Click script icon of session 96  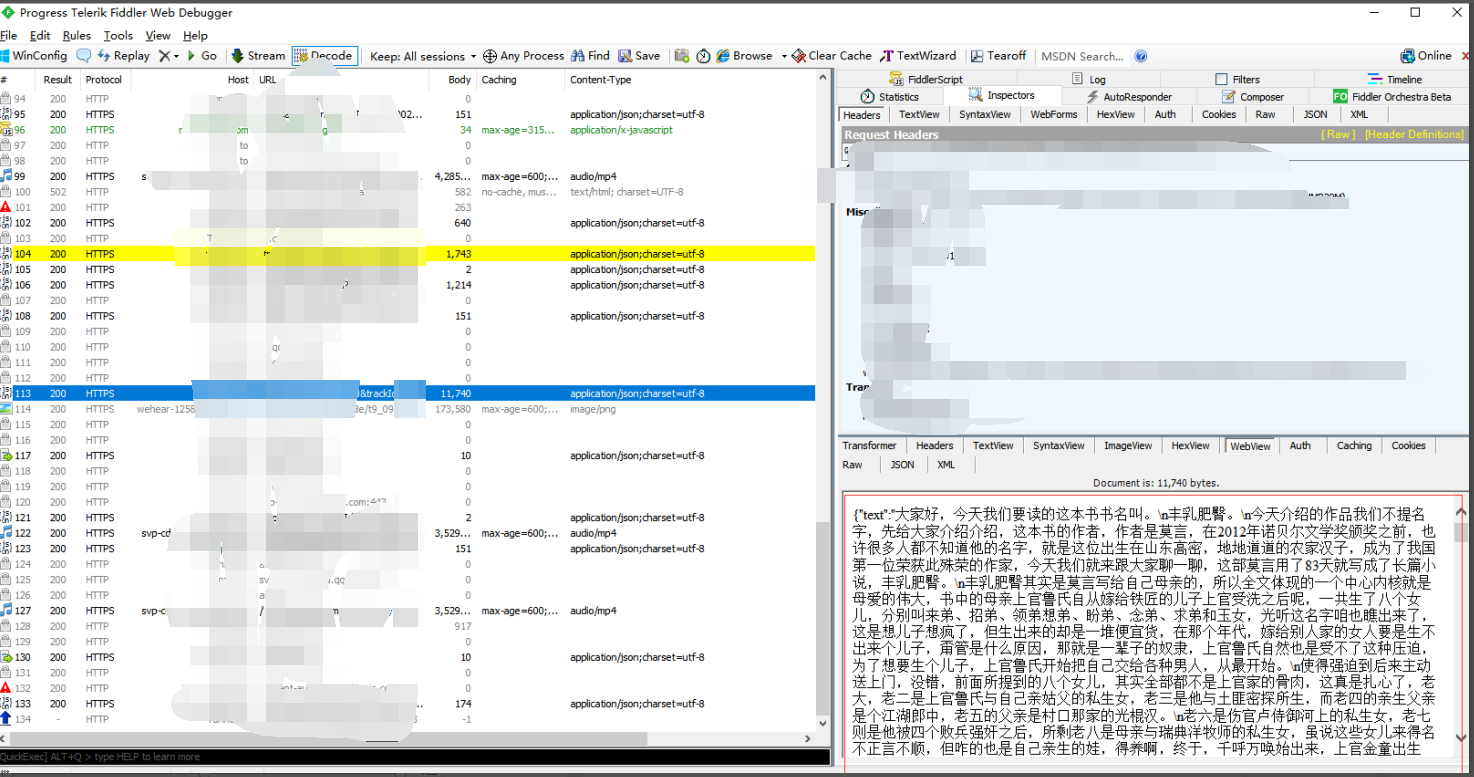6,130
